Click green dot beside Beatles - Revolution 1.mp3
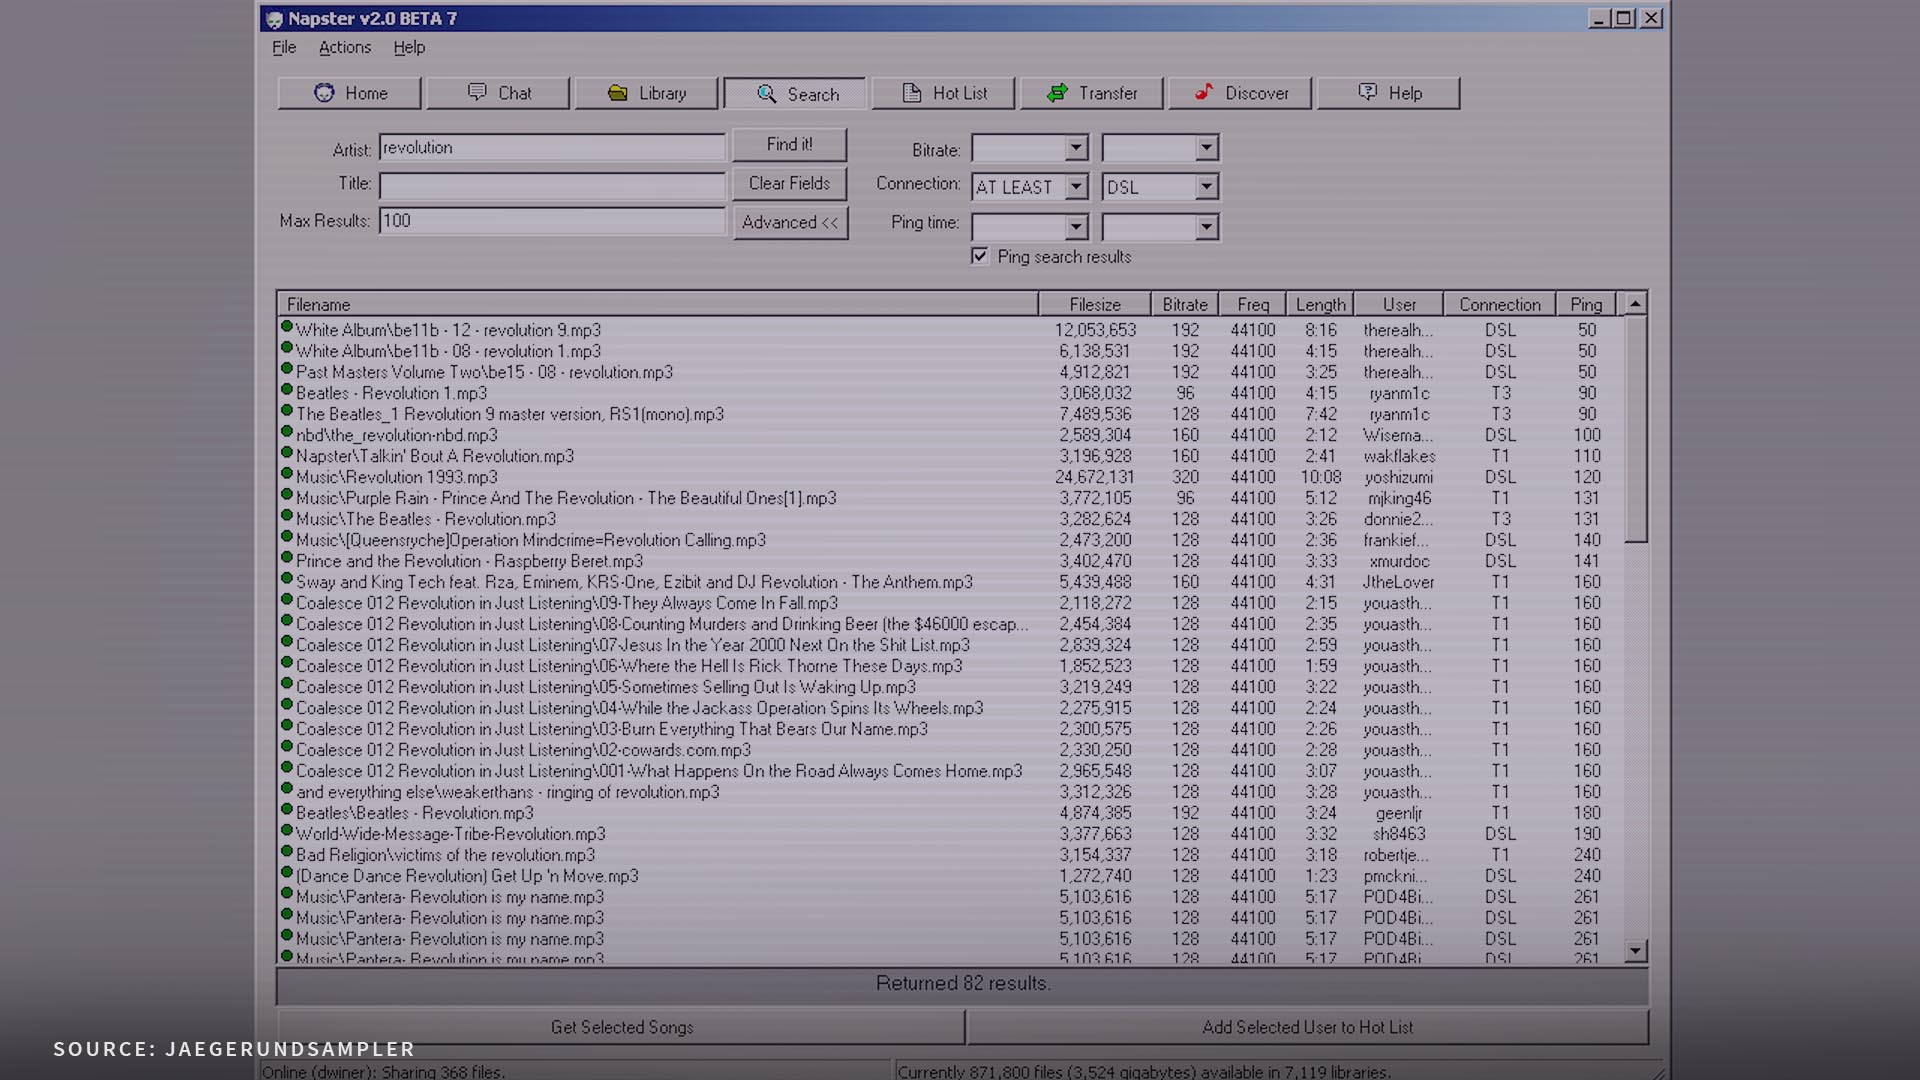 pos(287,389)
